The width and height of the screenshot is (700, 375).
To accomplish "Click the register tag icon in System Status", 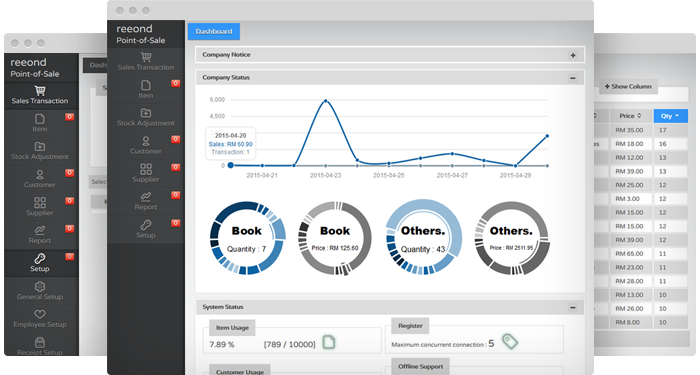I will tap(509, 342).
